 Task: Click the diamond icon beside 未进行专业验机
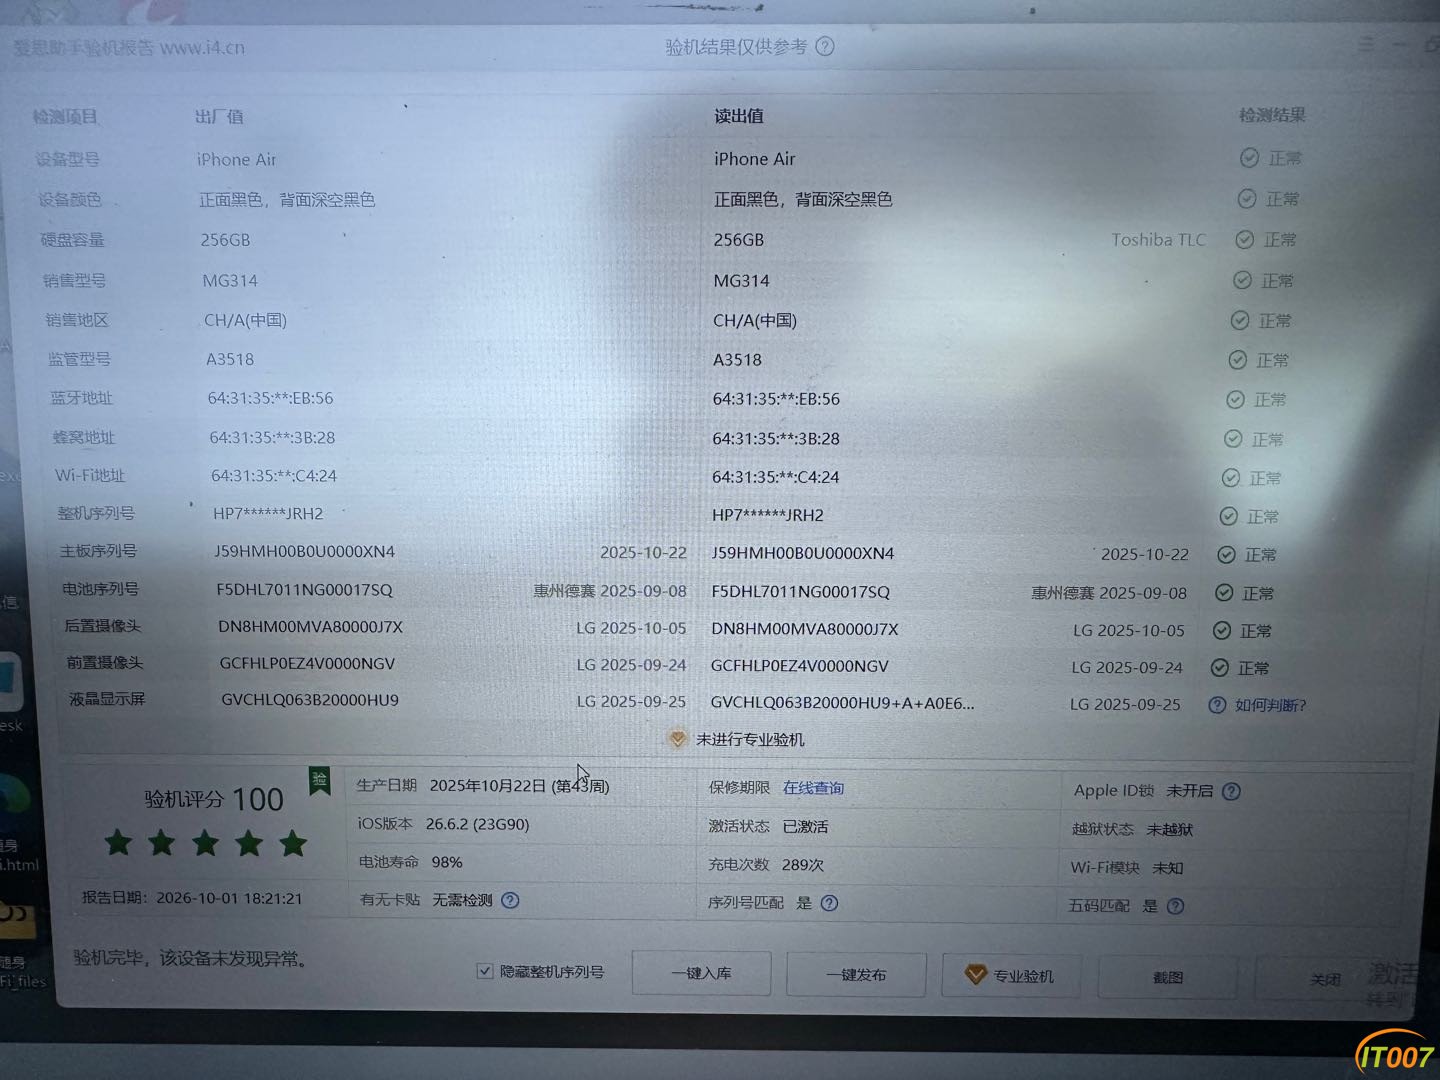point(678,739)
